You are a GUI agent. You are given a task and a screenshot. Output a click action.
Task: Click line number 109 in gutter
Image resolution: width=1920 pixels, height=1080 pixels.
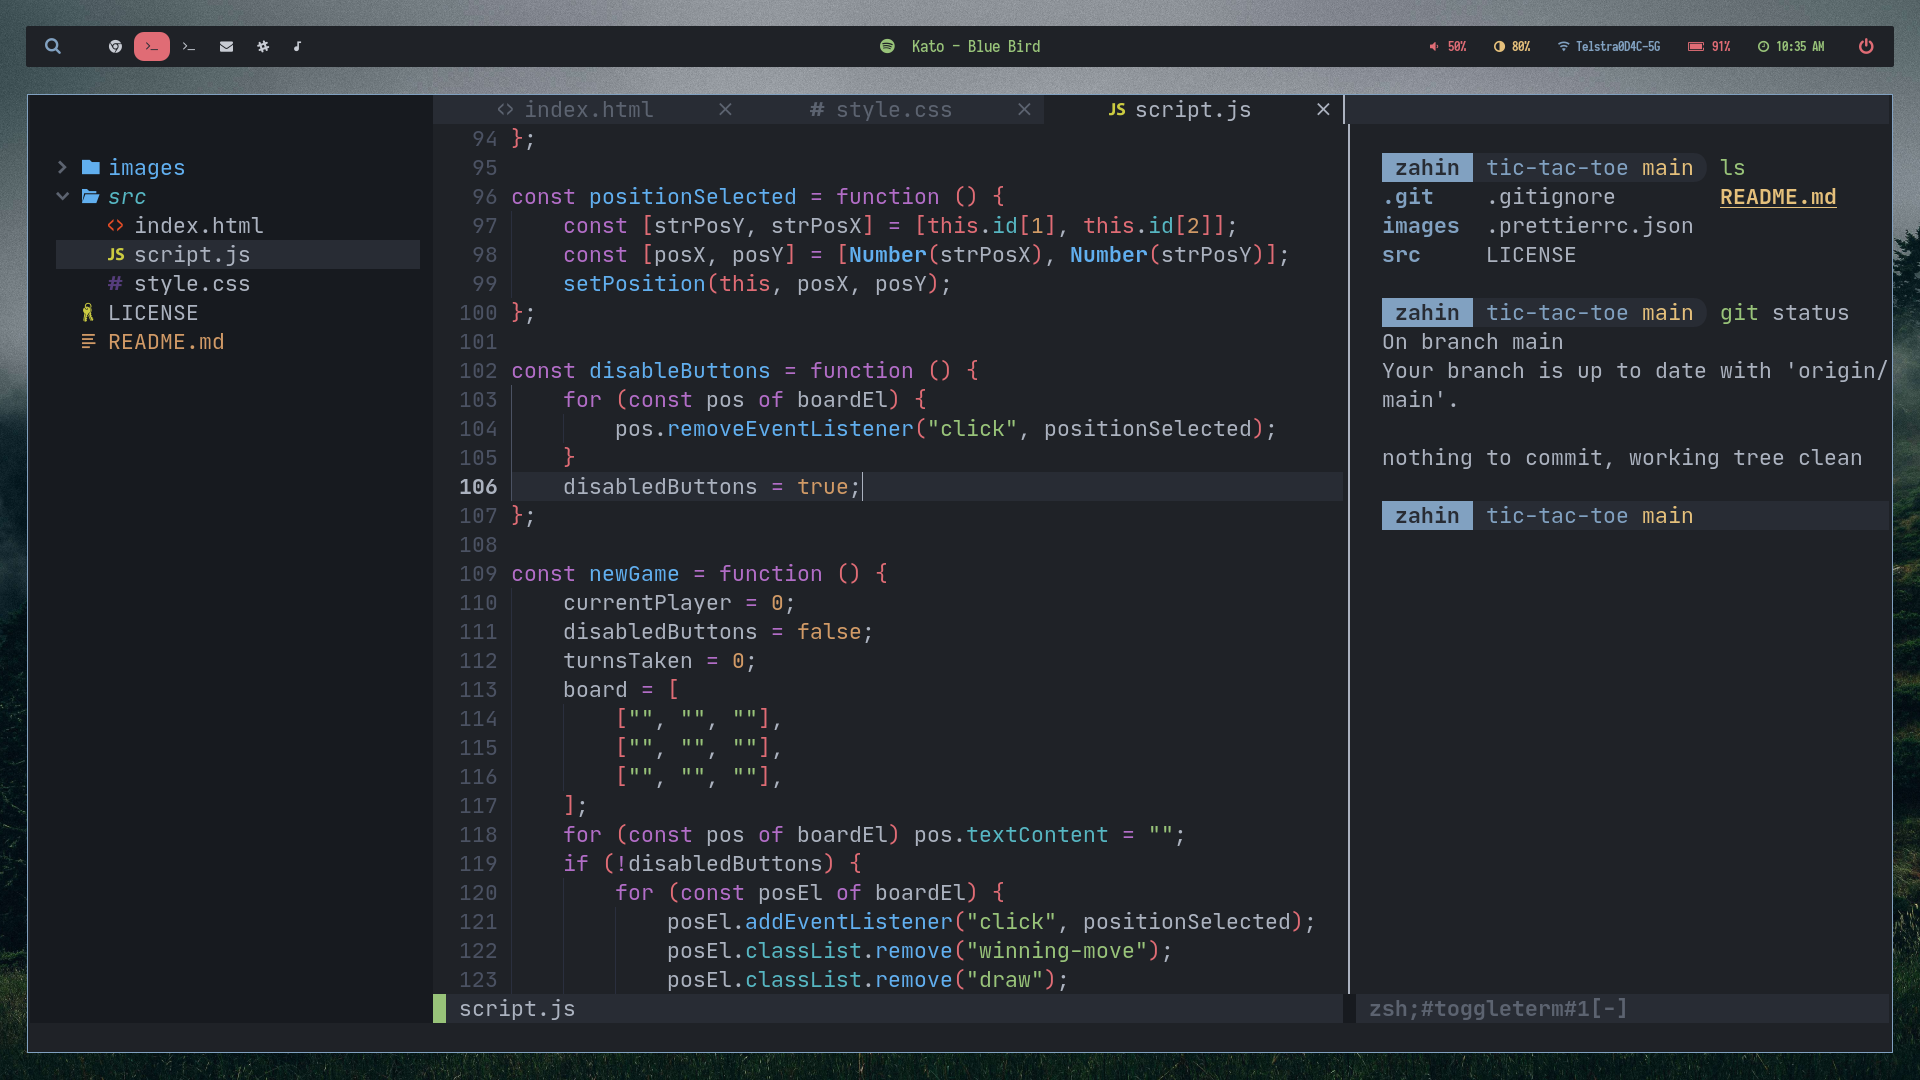click(x=478, y=574)
